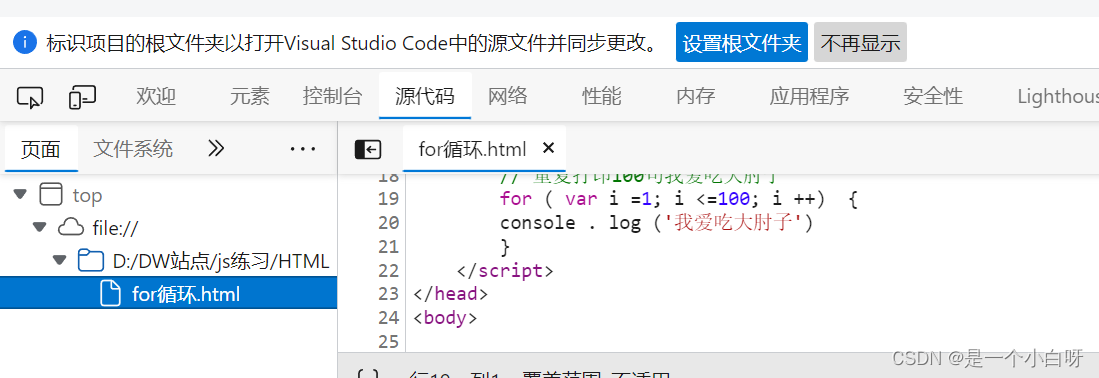Viewport: 1099px width, 378px height.
Task: Click the </head> closing tag
Action: pos(451,294)
